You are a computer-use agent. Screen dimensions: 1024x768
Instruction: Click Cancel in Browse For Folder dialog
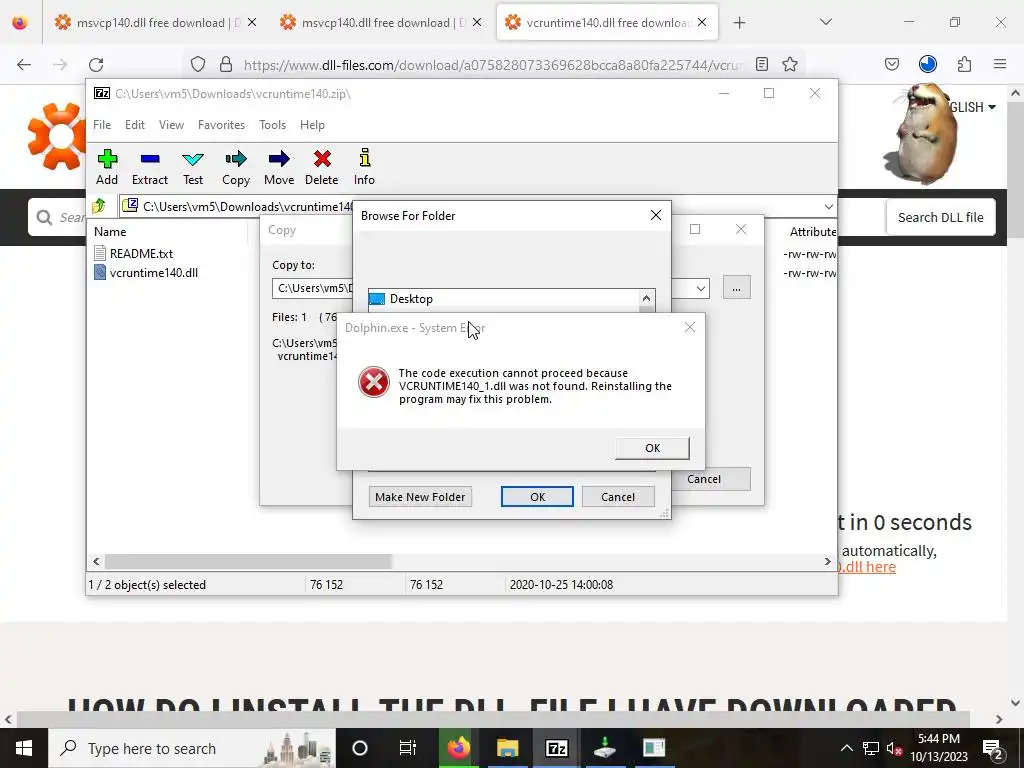tap(618, 497)
